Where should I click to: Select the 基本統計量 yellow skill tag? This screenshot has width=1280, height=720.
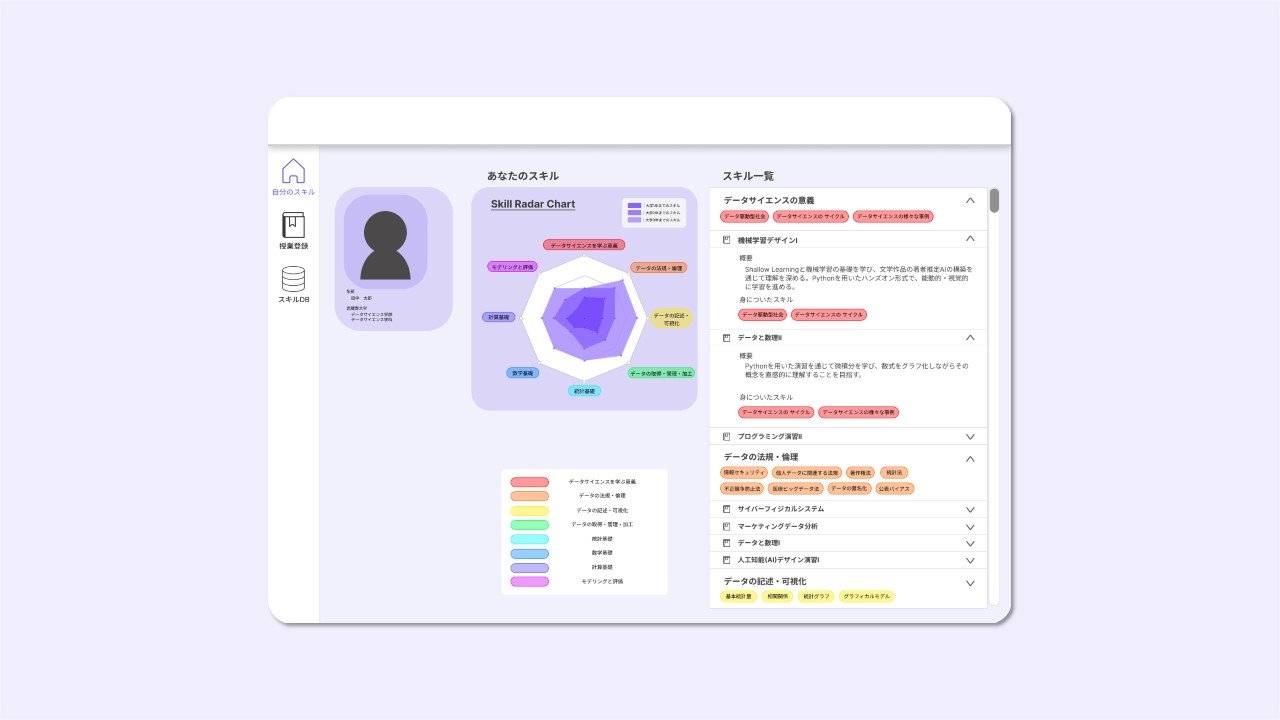(x=738, y=596)
